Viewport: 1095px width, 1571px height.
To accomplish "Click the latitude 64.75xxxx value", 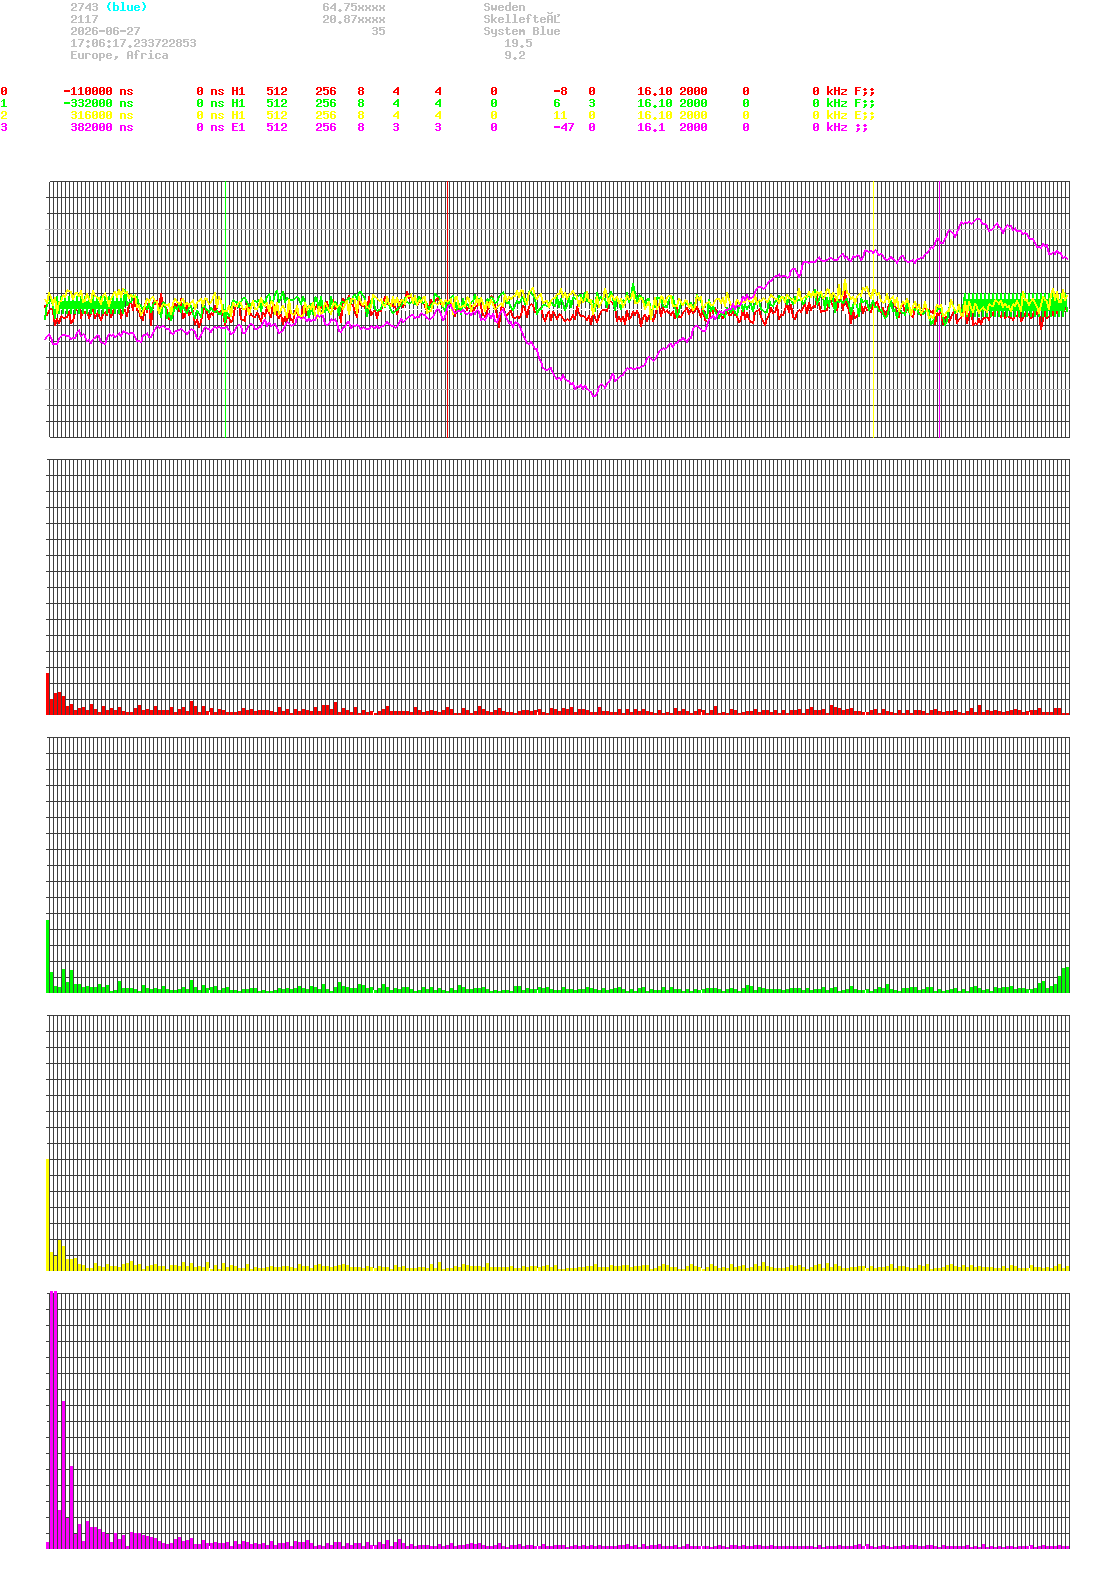I will pos(354,7).
